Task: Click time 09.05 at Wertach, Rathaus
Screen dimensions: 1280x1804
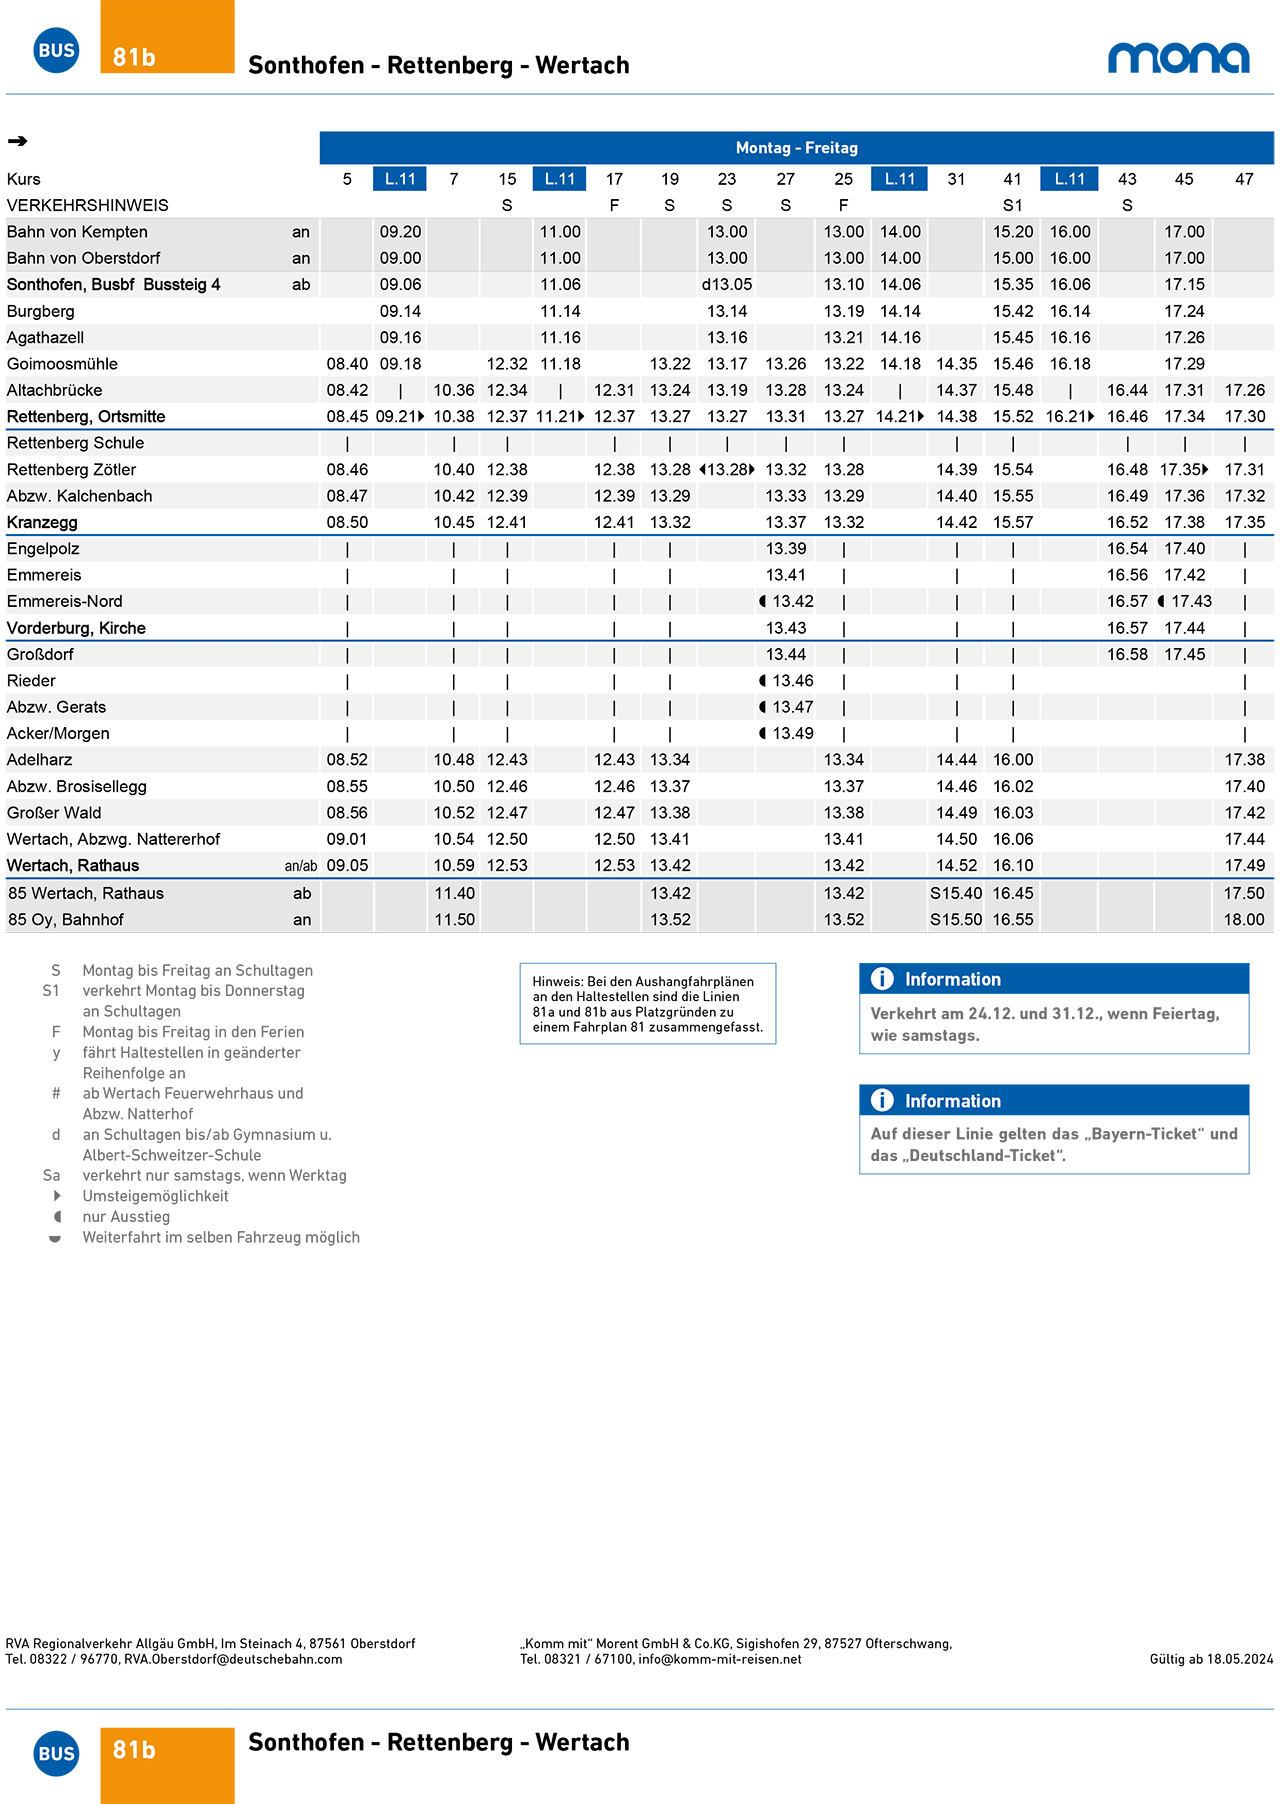Action: point(347,866)
